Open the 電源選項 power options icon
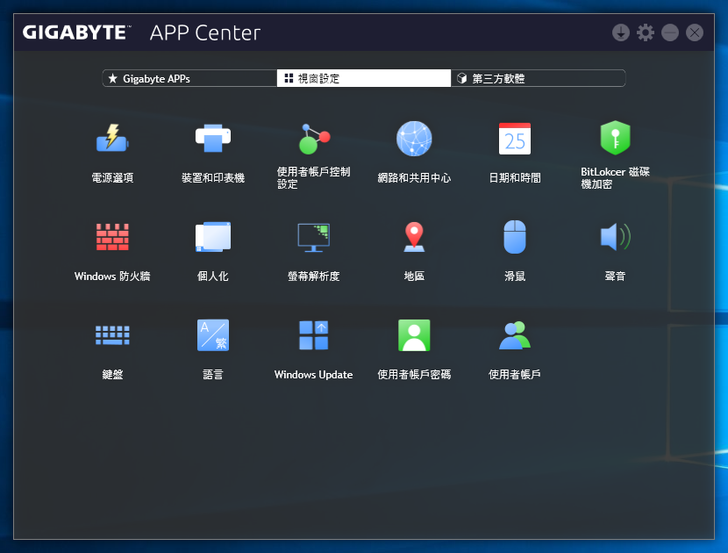This screenshot has width=728, height=553. [x=112, y=139]
